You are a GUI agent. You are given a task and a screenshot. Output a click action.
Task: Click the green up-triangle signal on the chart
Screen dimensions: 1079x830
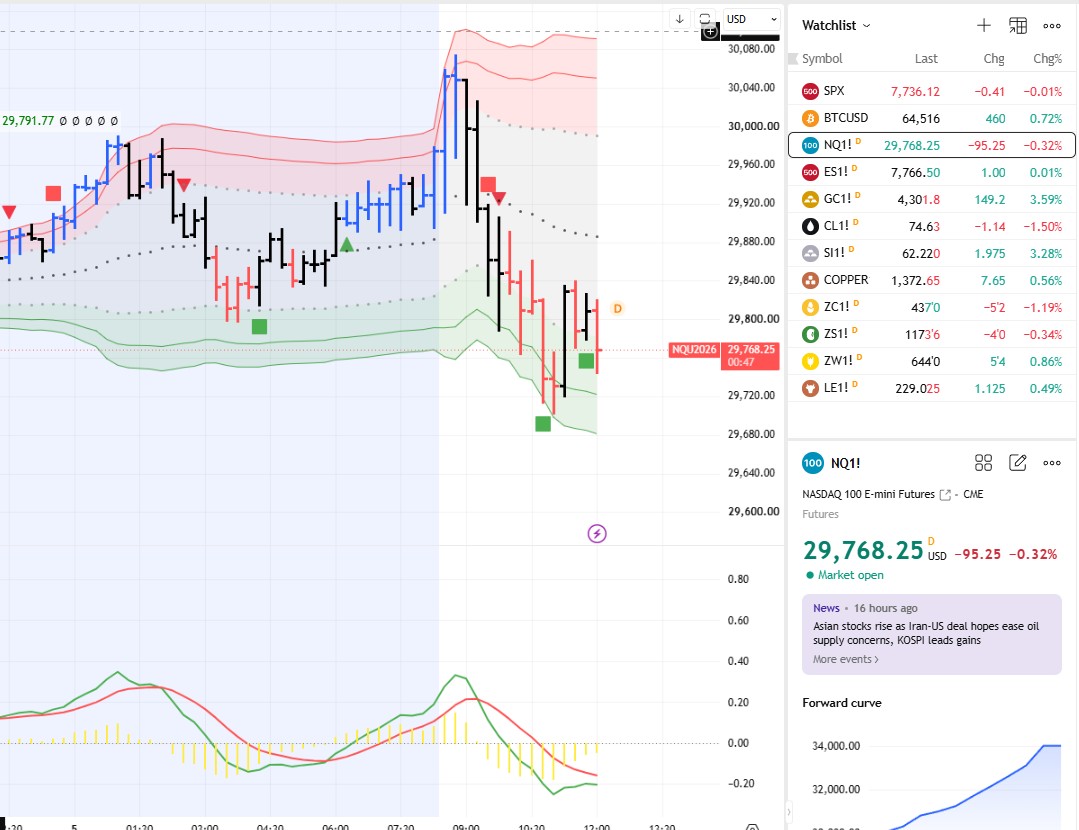tap(347, 244)
